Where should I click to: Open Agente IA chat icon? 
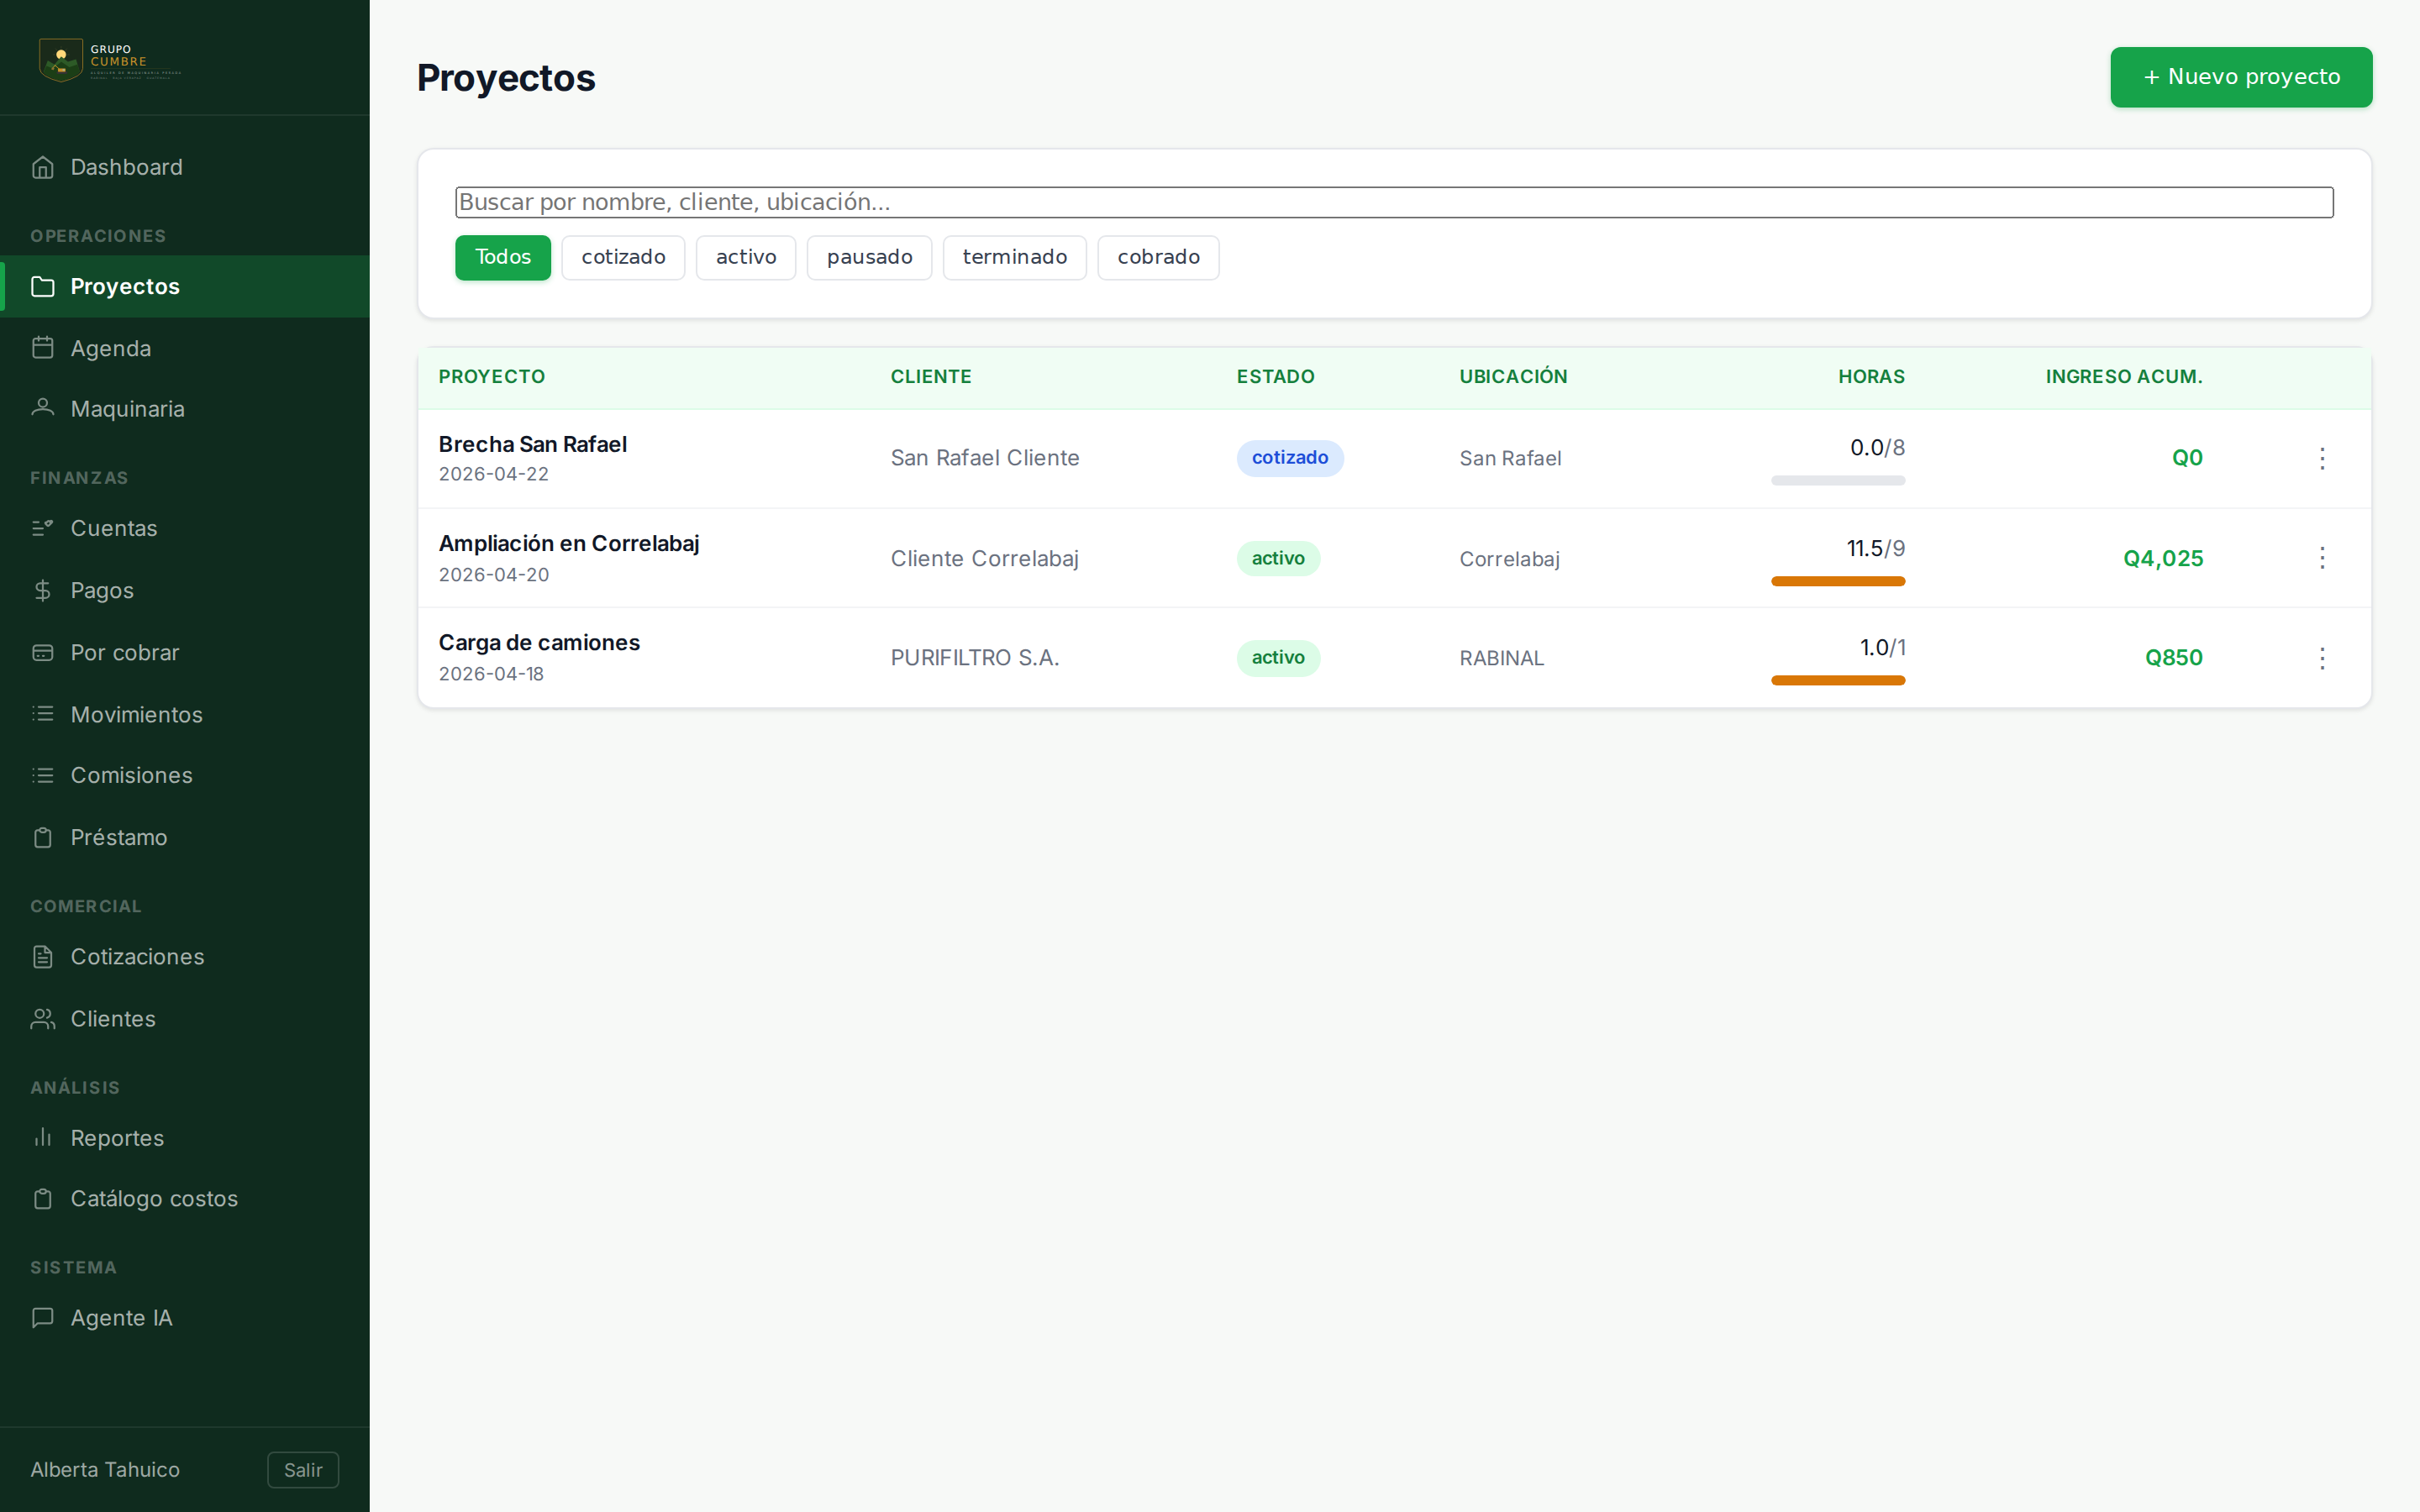pyautogui.click(x=42, y=1317)
